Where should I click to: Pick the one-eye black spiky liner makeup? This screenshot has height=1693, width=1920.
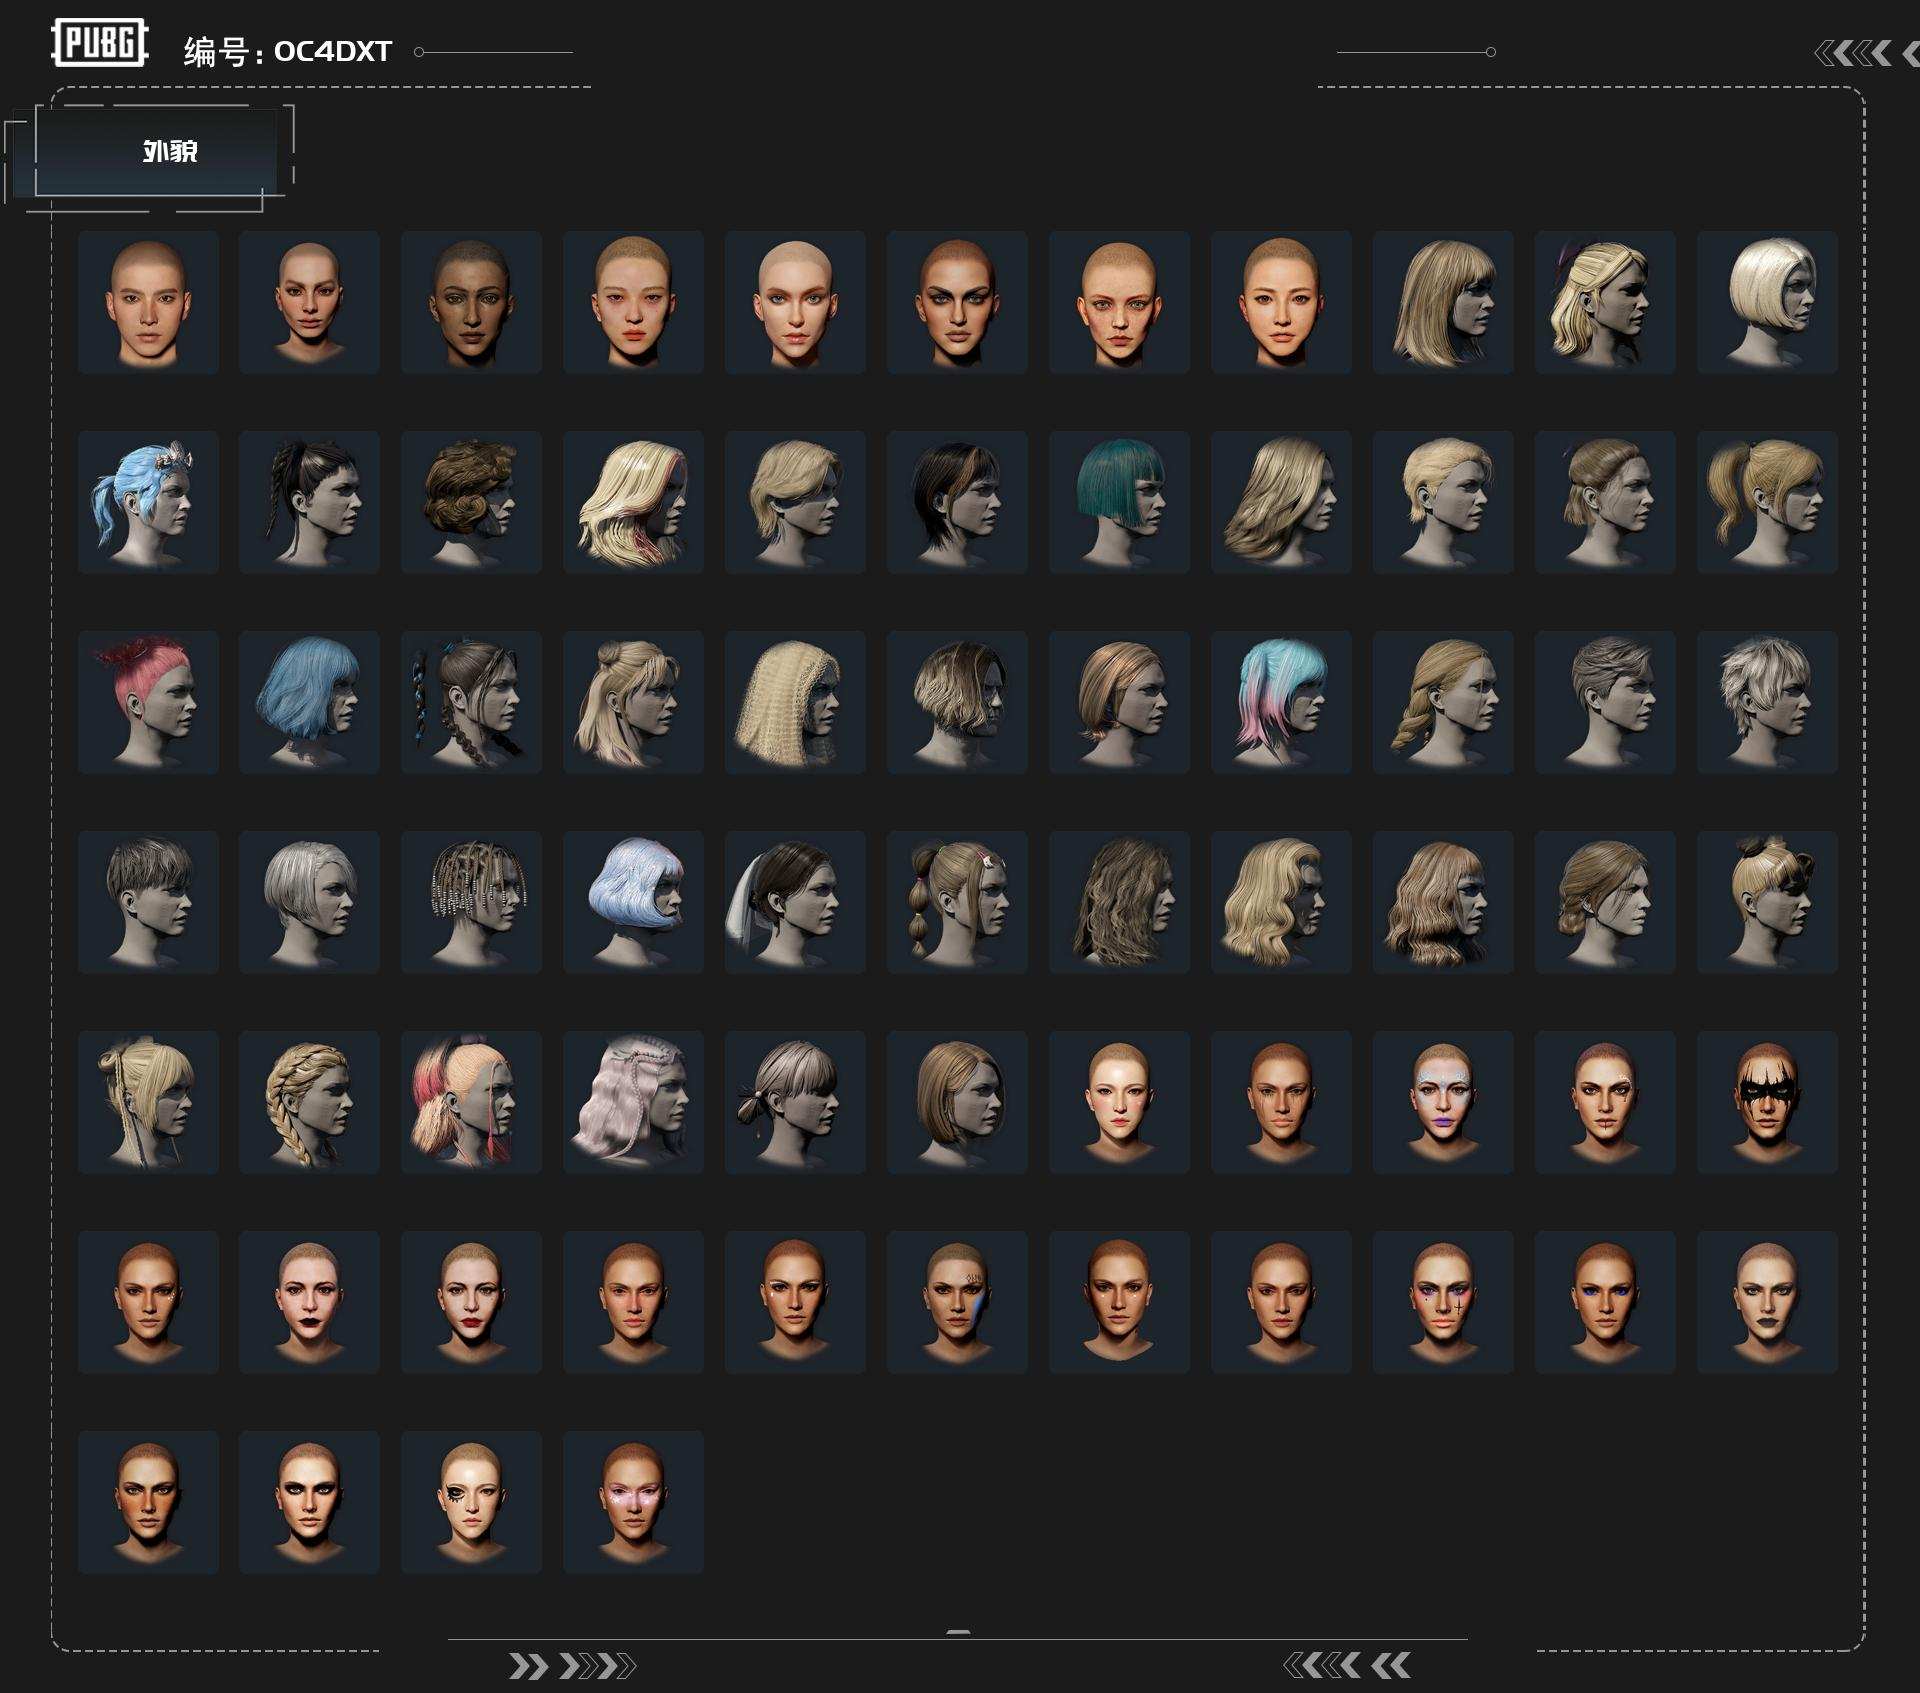(471, 1502)
